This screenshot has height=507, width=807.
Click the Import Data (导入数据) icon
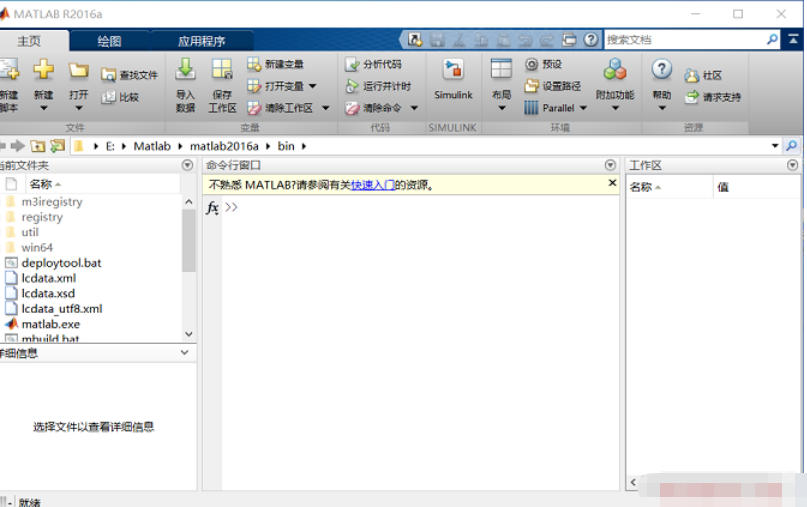pyautogui.click(x=185, y=70)
